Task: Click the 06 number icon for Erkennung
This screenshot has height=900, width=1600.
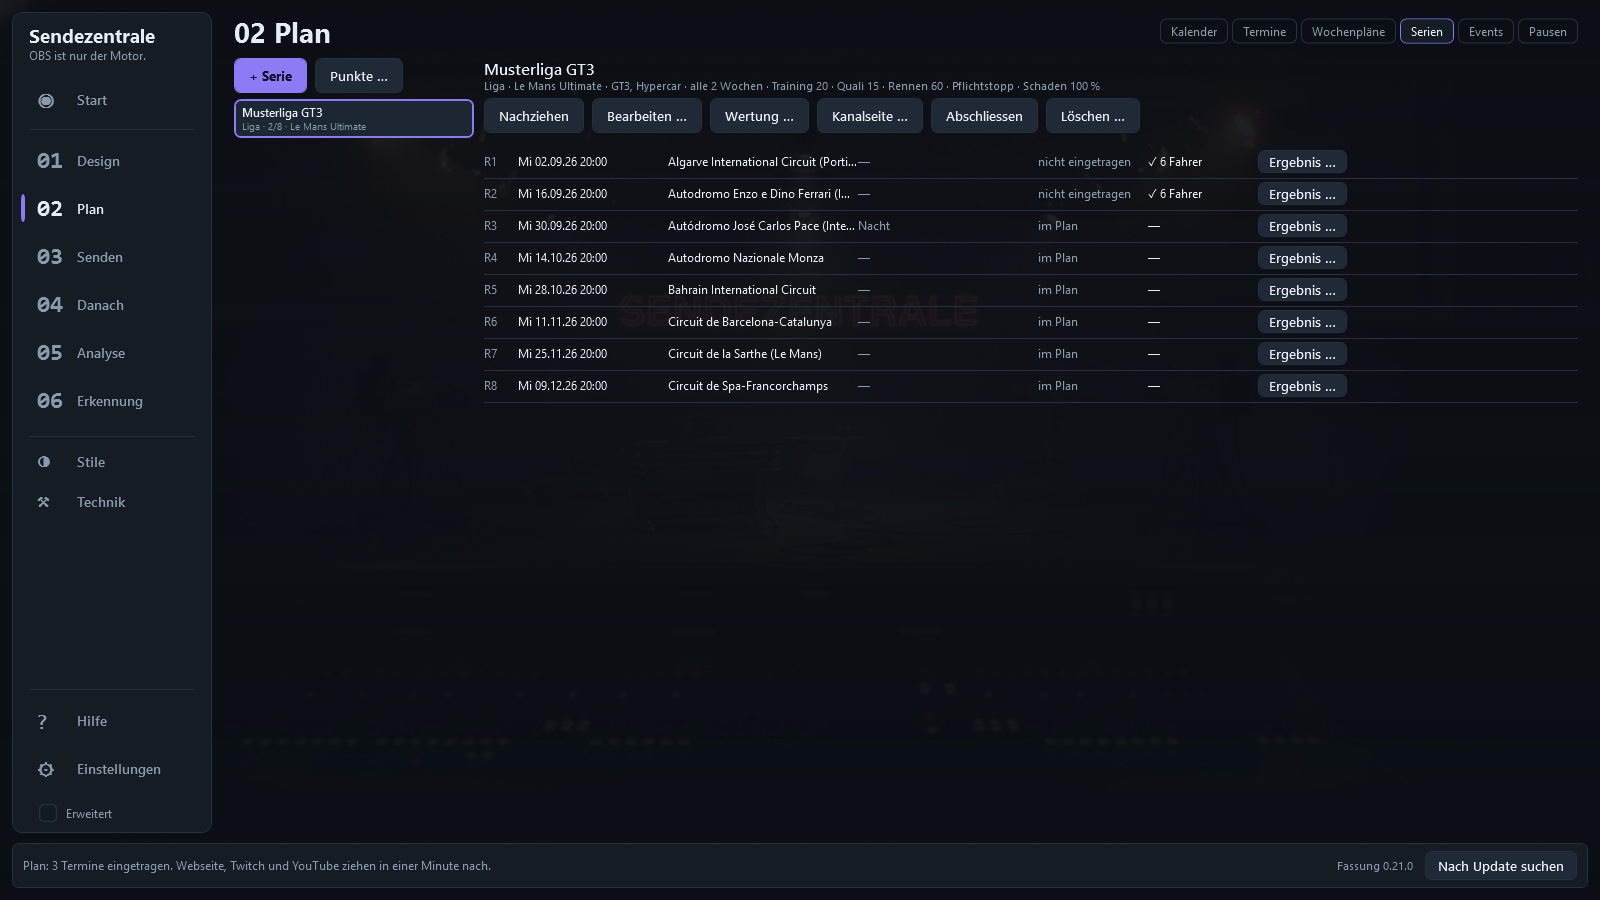Action: 50,401
